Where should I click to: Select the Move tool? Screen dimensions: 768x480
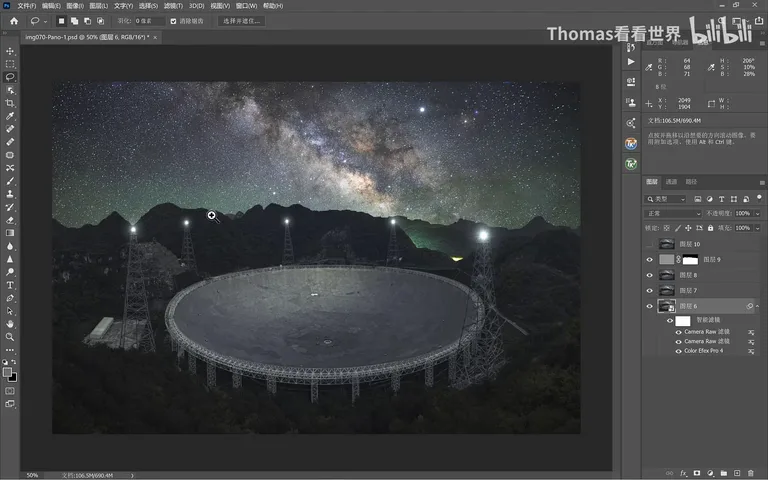(x=10, y=51)
